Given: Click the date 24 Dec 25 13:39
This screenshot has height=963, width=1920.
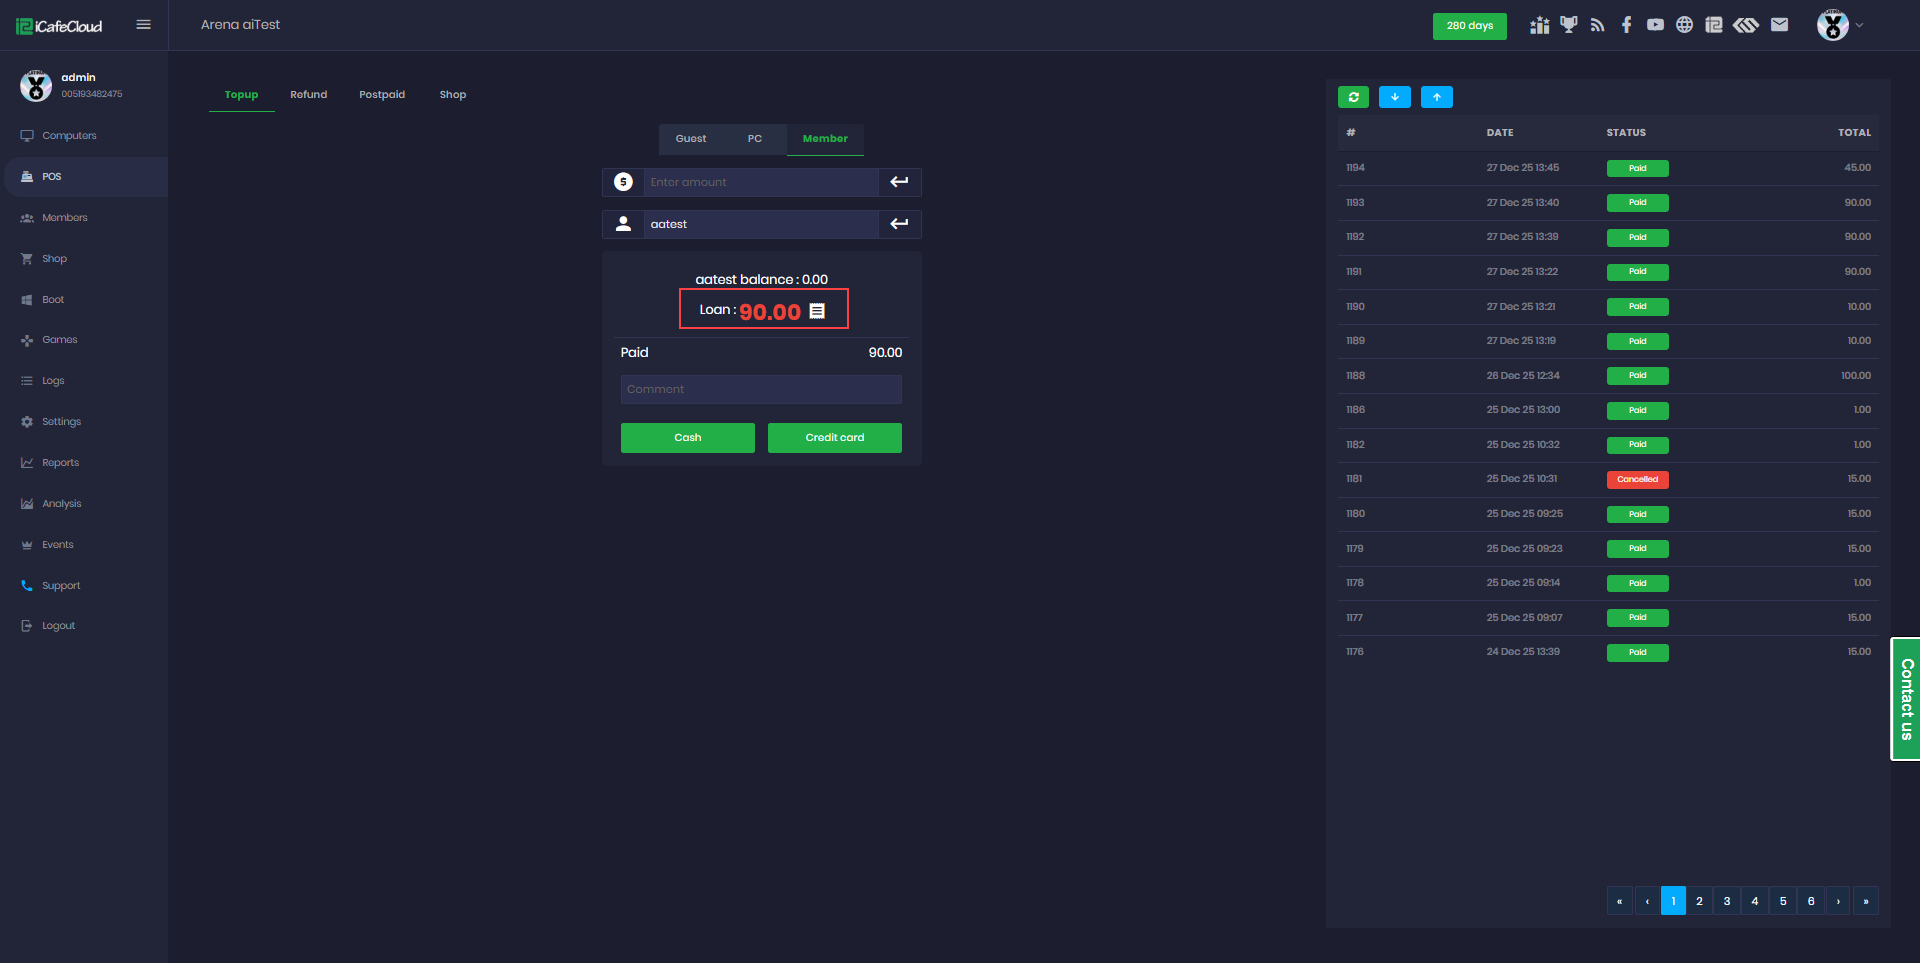Looking at the screenshot, I should [1523, 652].
